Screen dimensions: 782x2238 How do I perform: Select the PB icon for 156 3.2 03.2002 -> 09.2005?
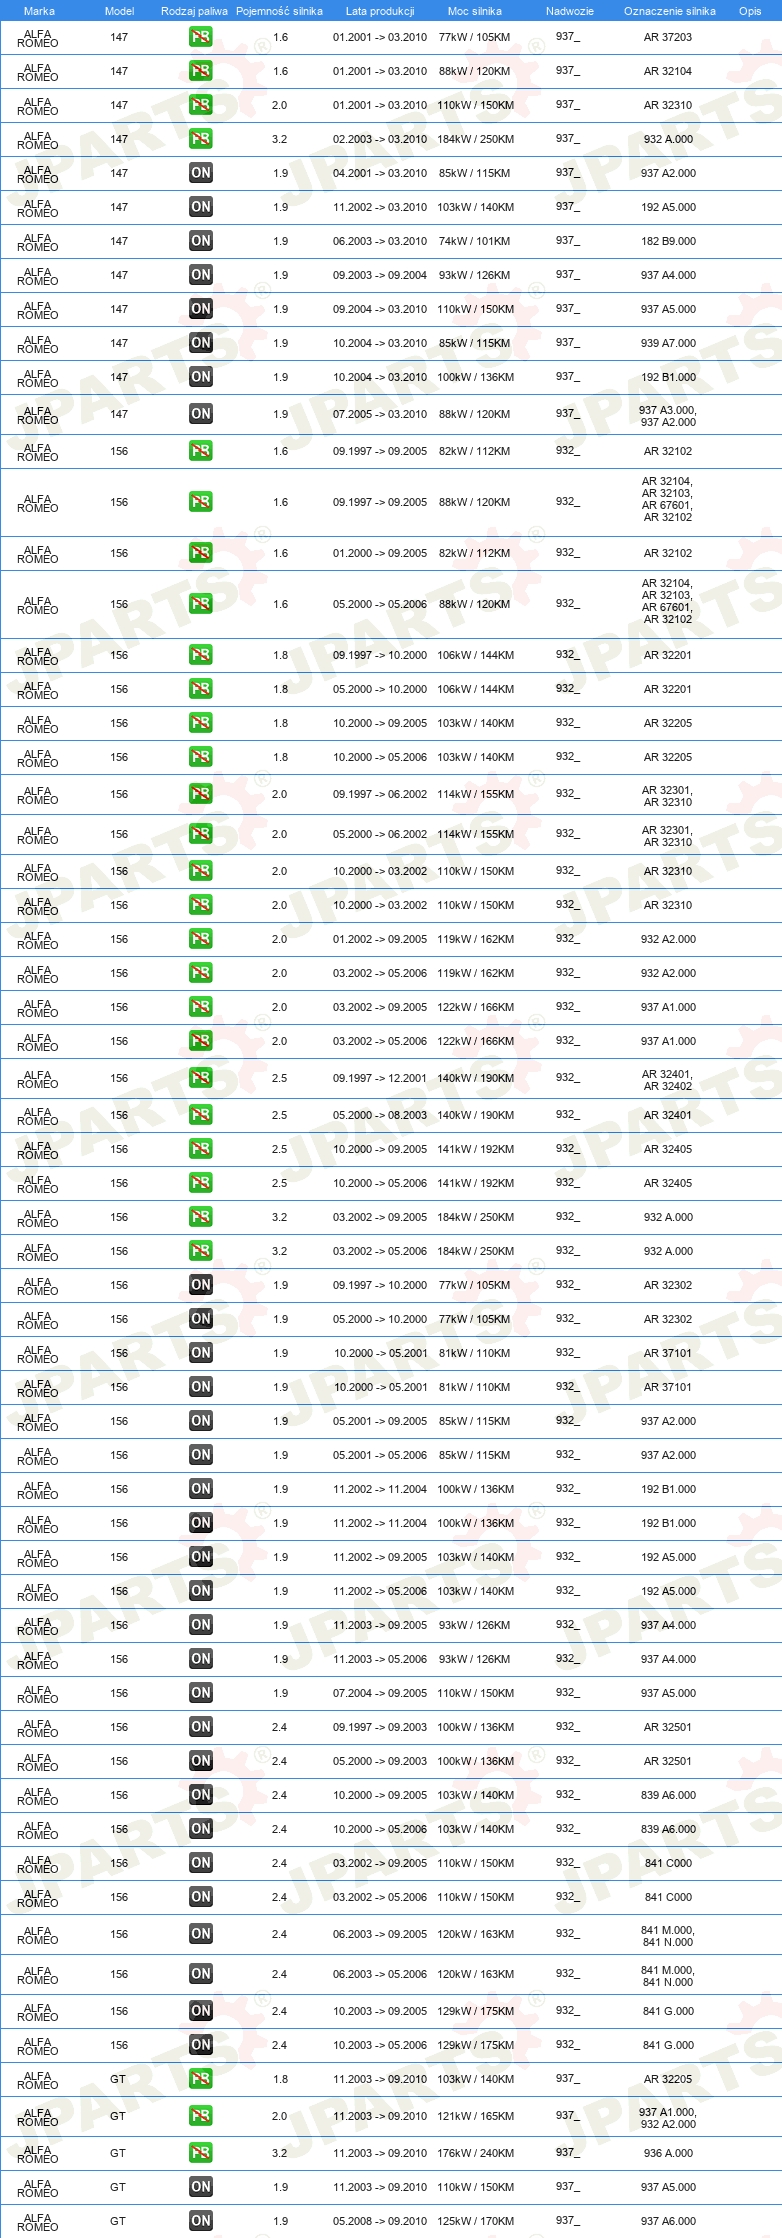point(200,1217)
